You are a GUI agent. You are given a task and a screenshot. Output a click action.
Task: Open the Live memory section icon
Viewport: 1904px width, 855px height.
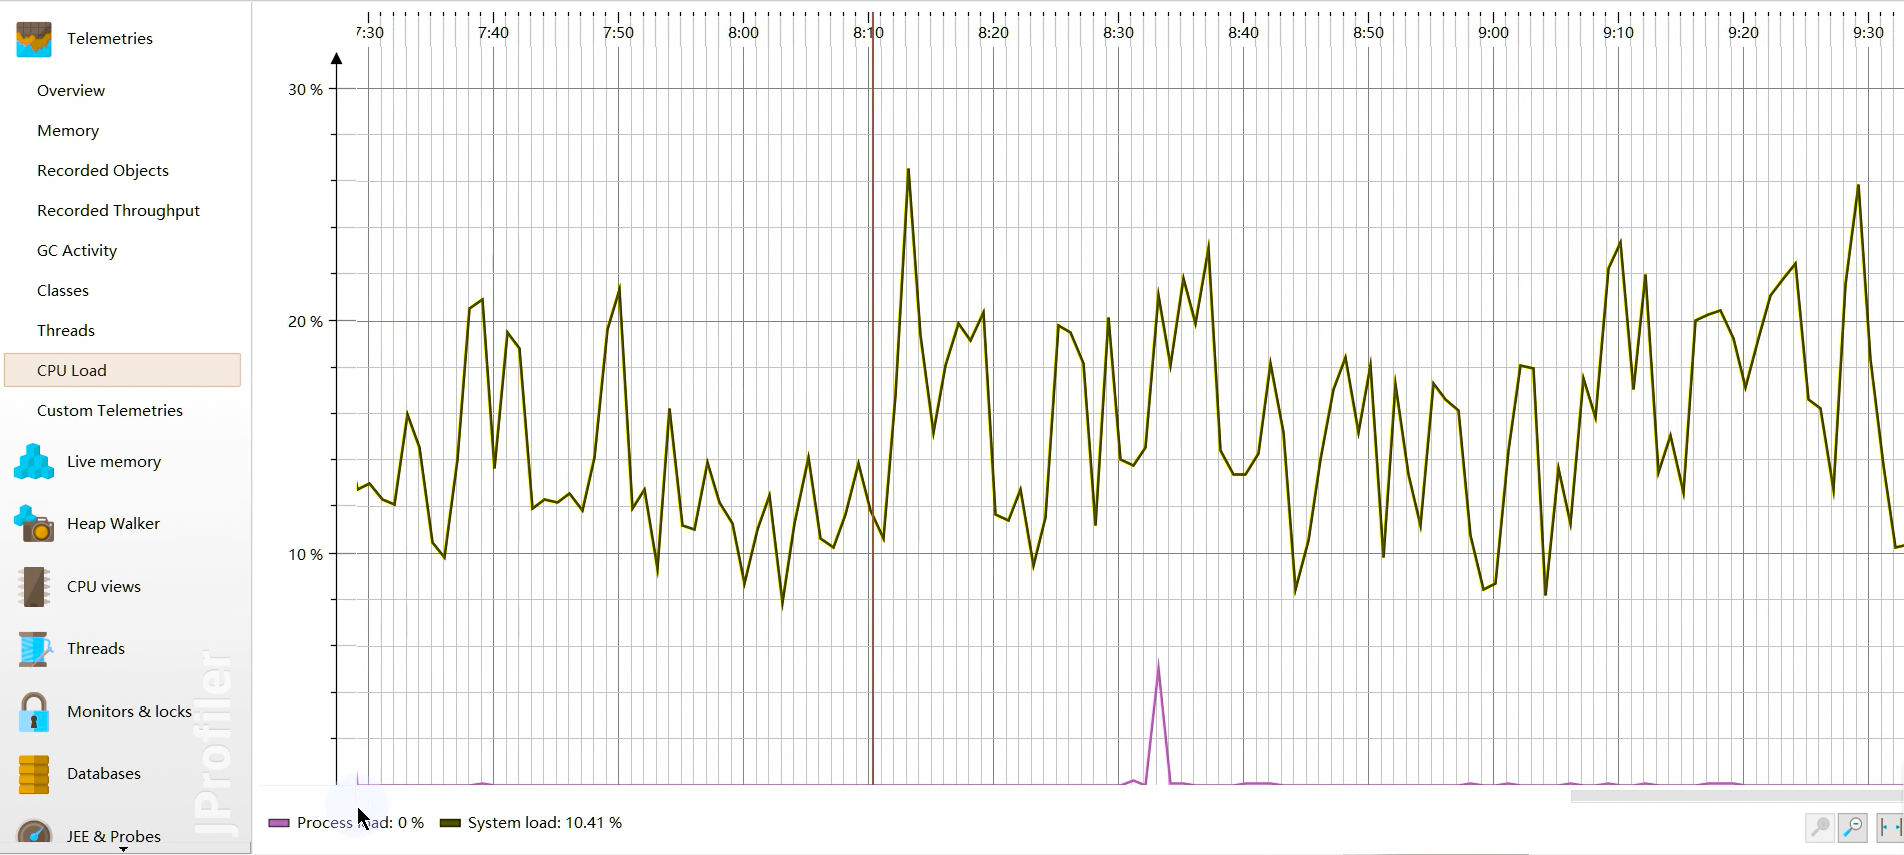click(33, 462)
